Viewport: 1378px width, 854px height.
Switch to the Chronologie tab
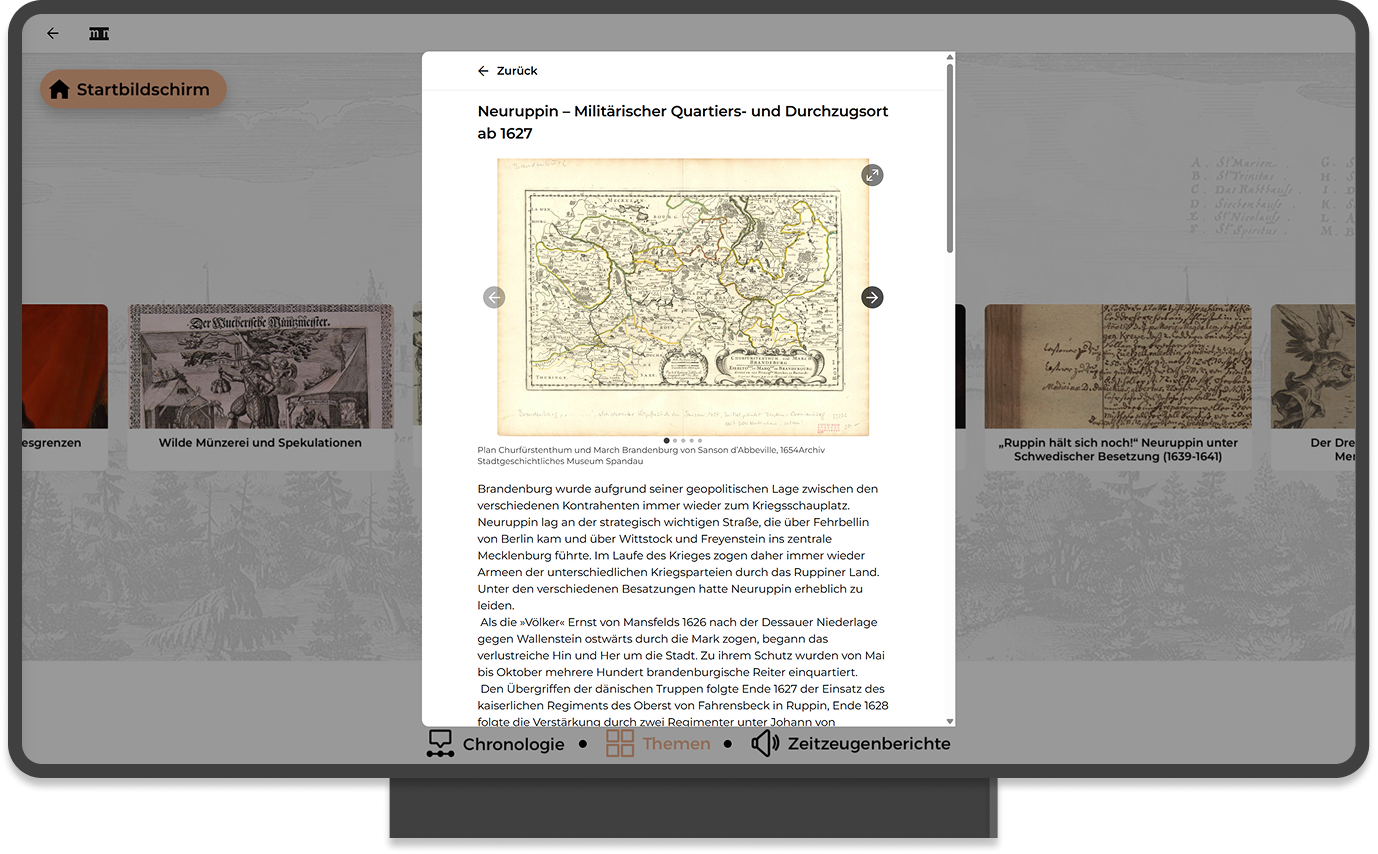point(495,744)
